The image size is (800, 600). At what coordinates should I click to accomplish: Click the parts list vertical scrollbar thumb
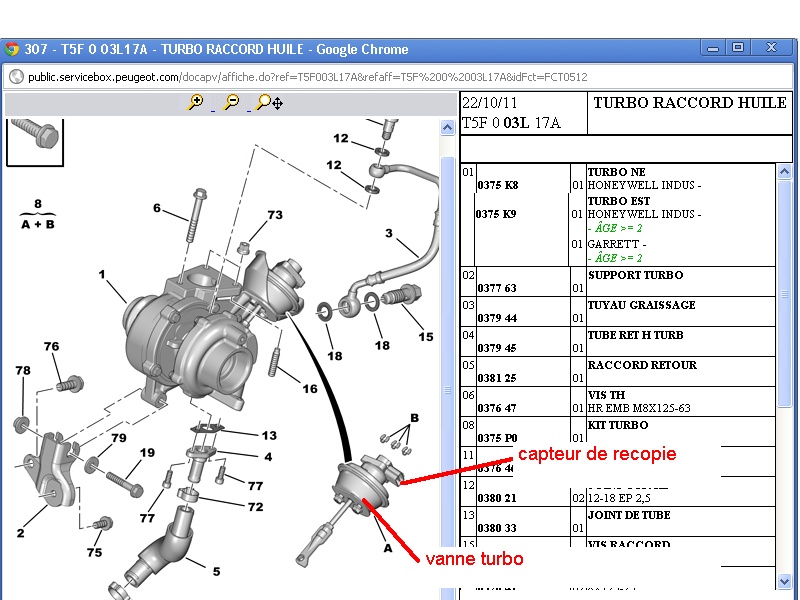[x=784, y=293]
